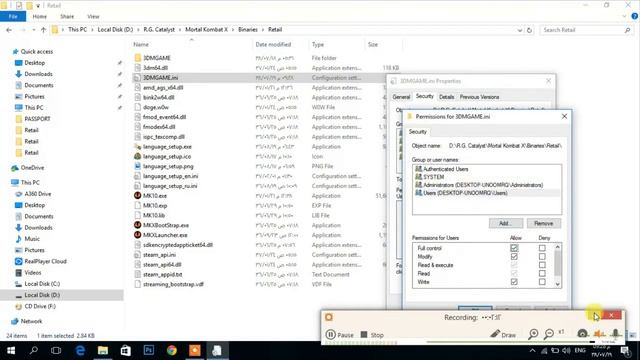
Task: Show hidden system tray icons
Action: pos(532,350)
